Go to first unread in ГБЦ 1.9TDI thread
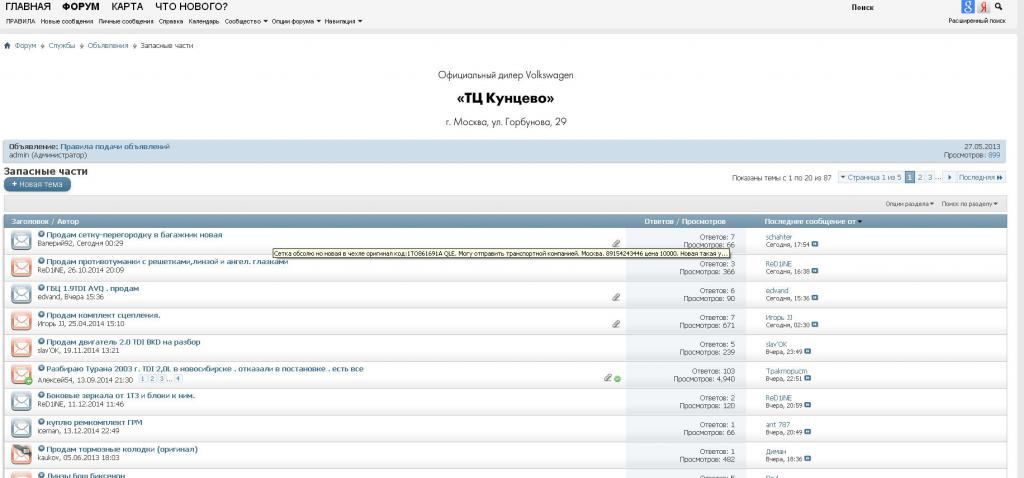This screenshot has height=478, width=1024. (41, 288)
